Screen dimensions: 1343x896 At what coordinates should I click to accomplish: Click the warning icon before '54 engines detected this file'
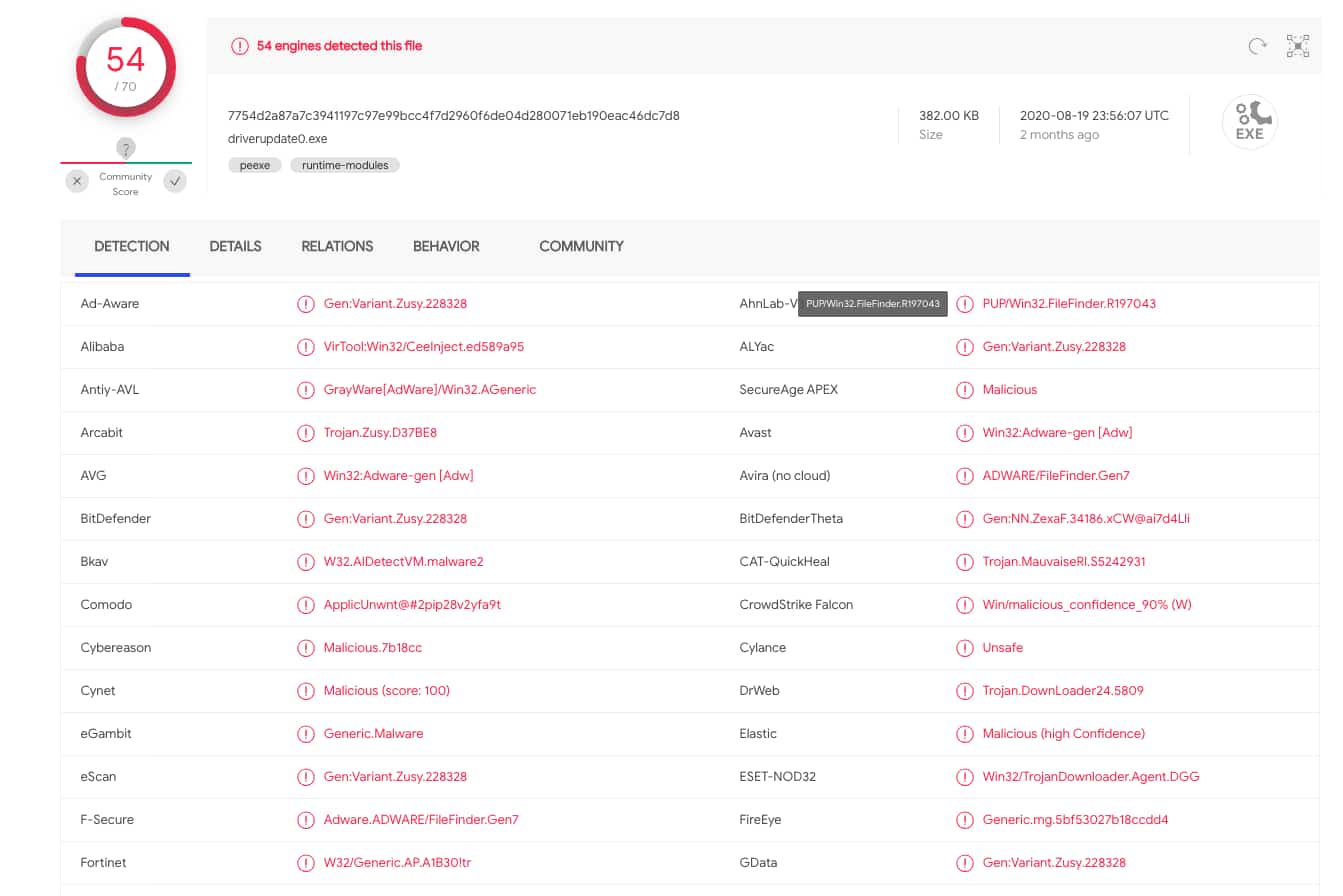[x=240, y=46]
